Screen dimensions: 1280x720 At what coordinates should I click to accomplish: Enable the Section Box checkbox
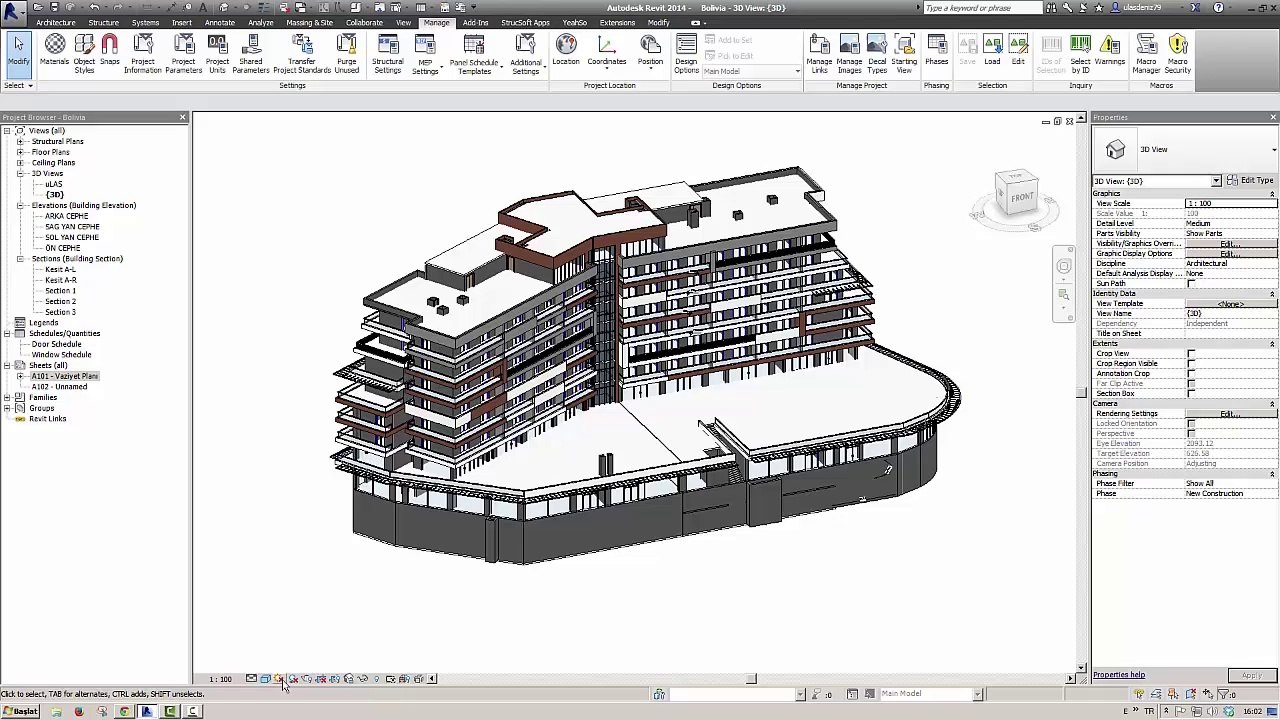tap(1191, 394)
